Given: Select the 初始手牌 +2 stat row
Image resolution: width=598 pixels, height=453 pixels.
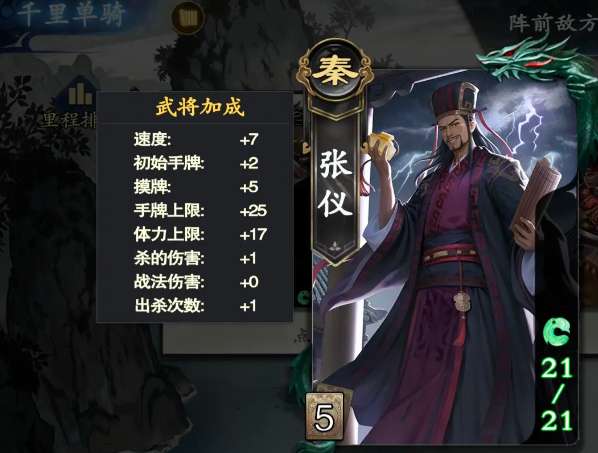Looking at the screenshot, I should click(x=196, y=163).
